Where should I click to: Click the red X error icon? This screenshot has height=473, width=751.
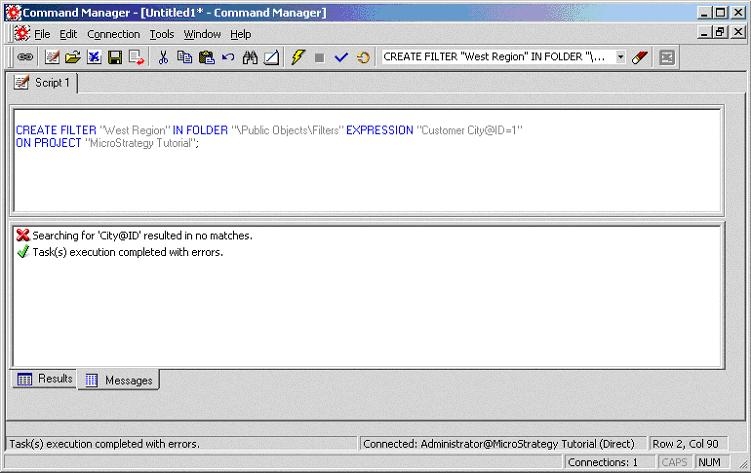click(x=23, y=235)
